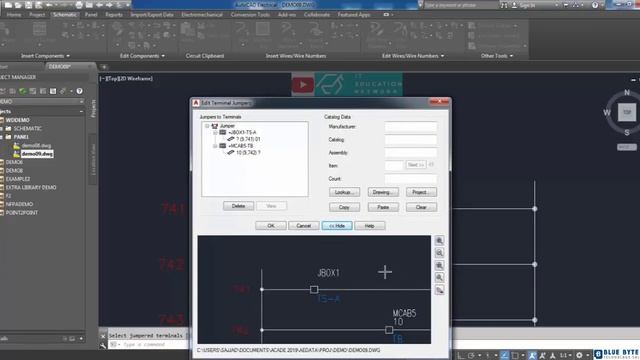Click the Catalog input field

(x=411, y=140)
